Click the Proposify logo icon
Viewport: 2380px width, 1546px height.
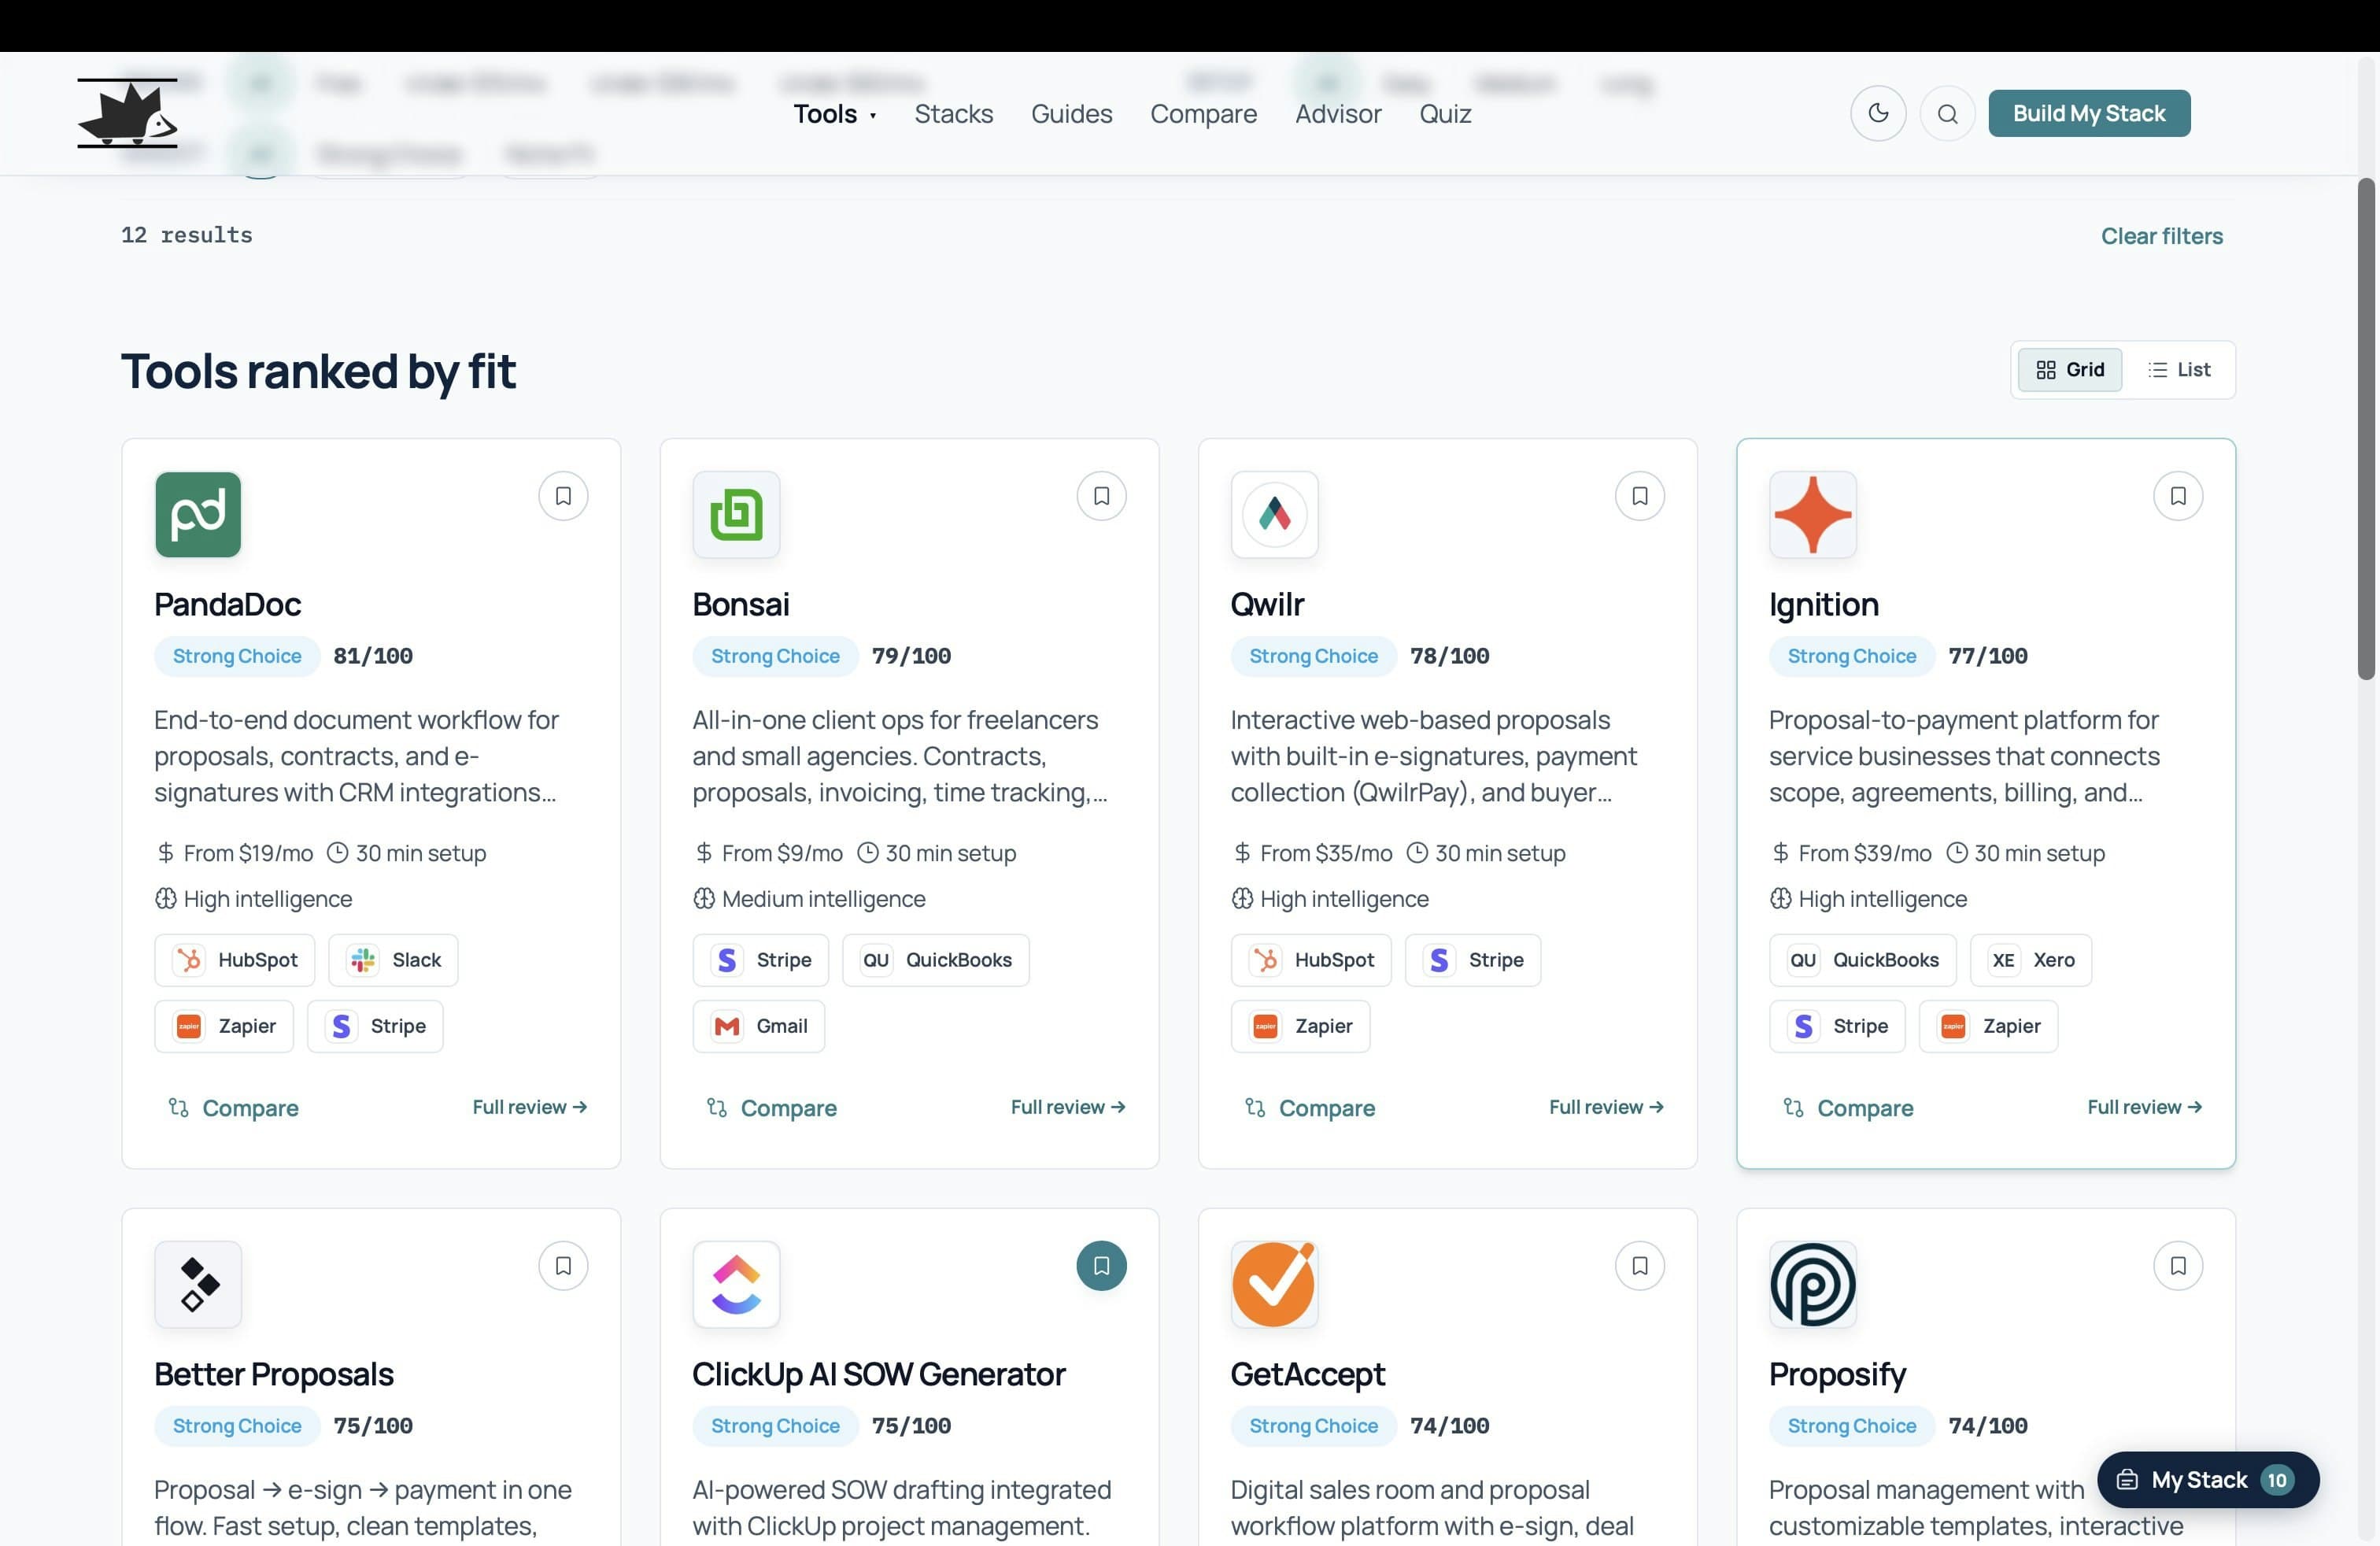click(x=1813, y=1285)
